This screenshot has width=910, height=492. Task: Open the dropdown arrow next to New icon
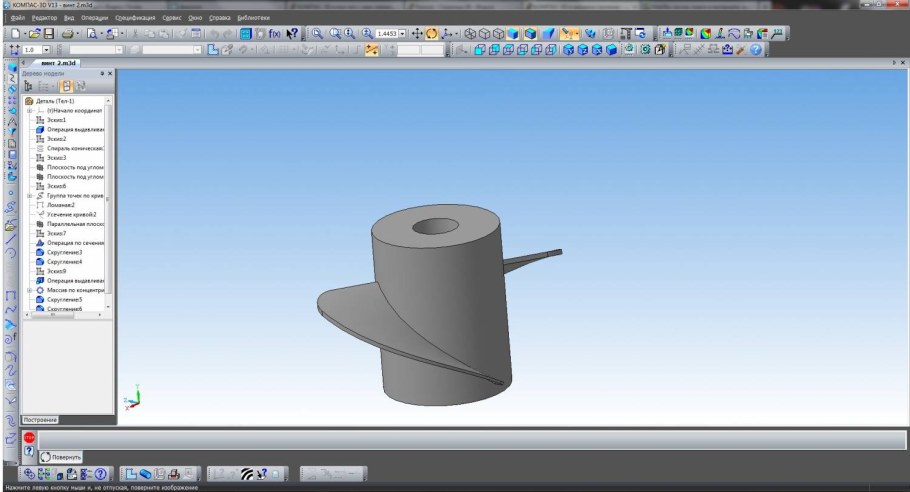coord(24,34)
